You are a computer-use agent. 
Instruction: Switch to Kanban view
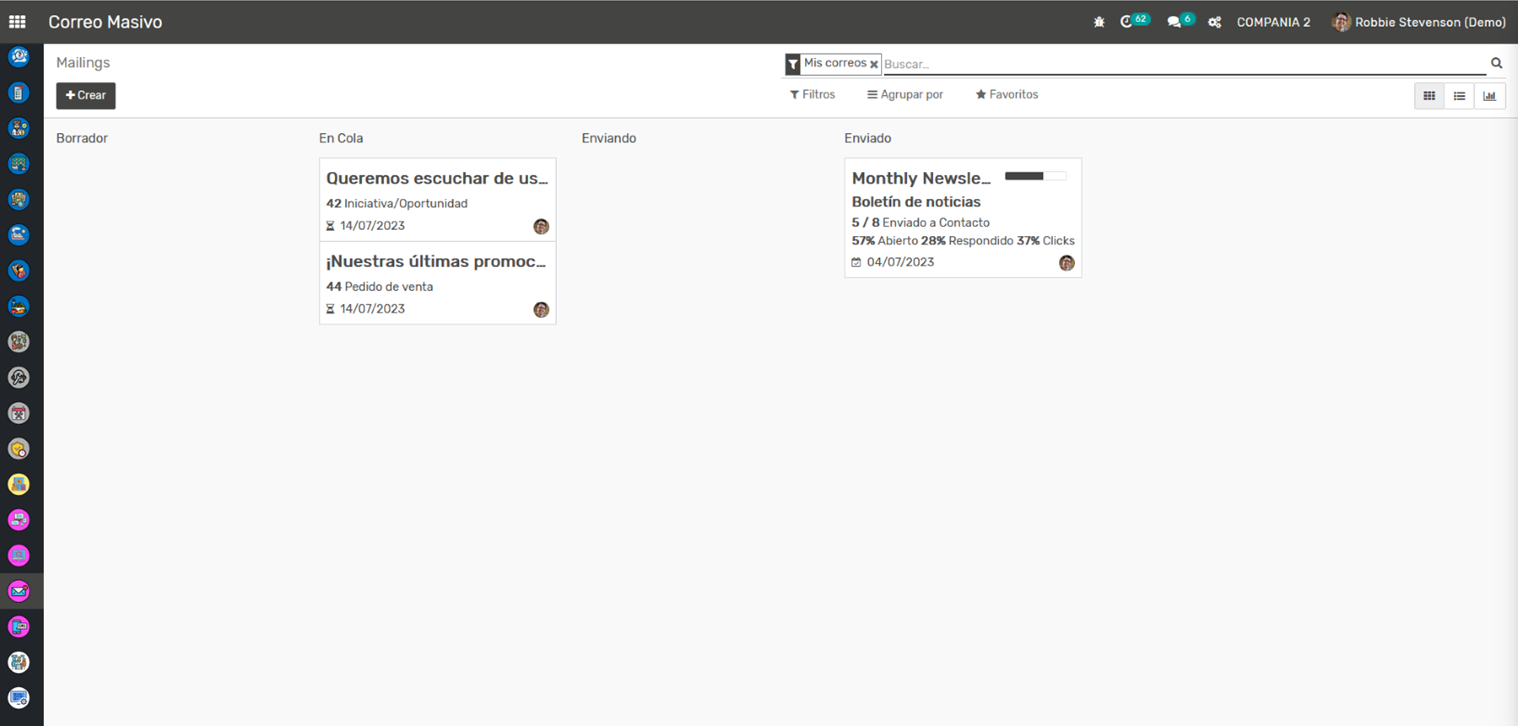(x=1429, y=96)
